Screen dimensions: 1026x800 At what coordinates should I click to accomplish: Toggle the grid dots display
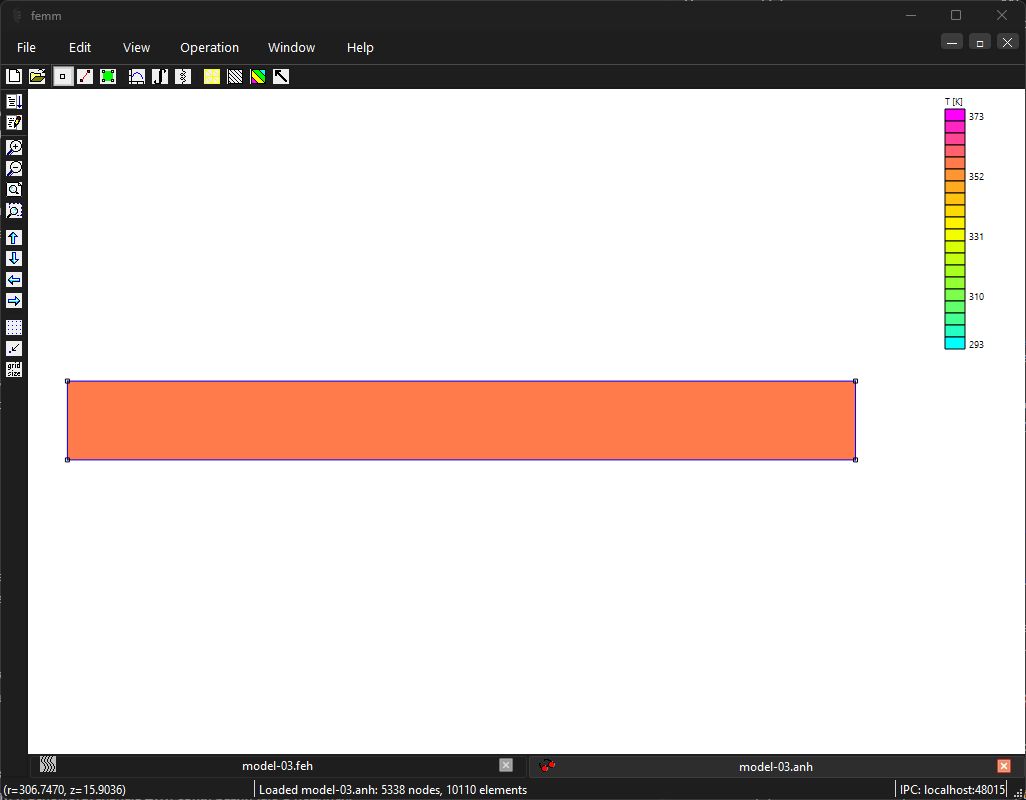click(x=14, y=327)
